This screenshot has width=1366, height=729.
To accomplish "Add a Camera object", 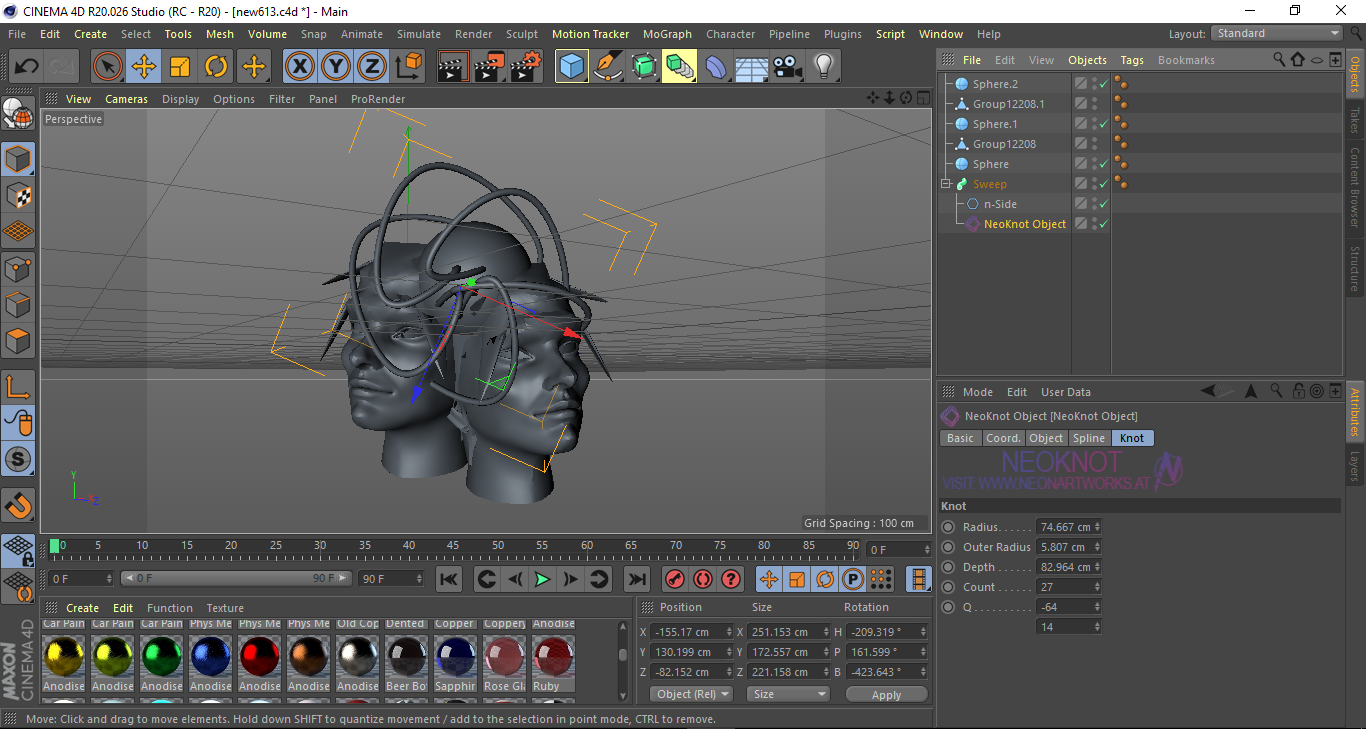I will click(788, 67).
